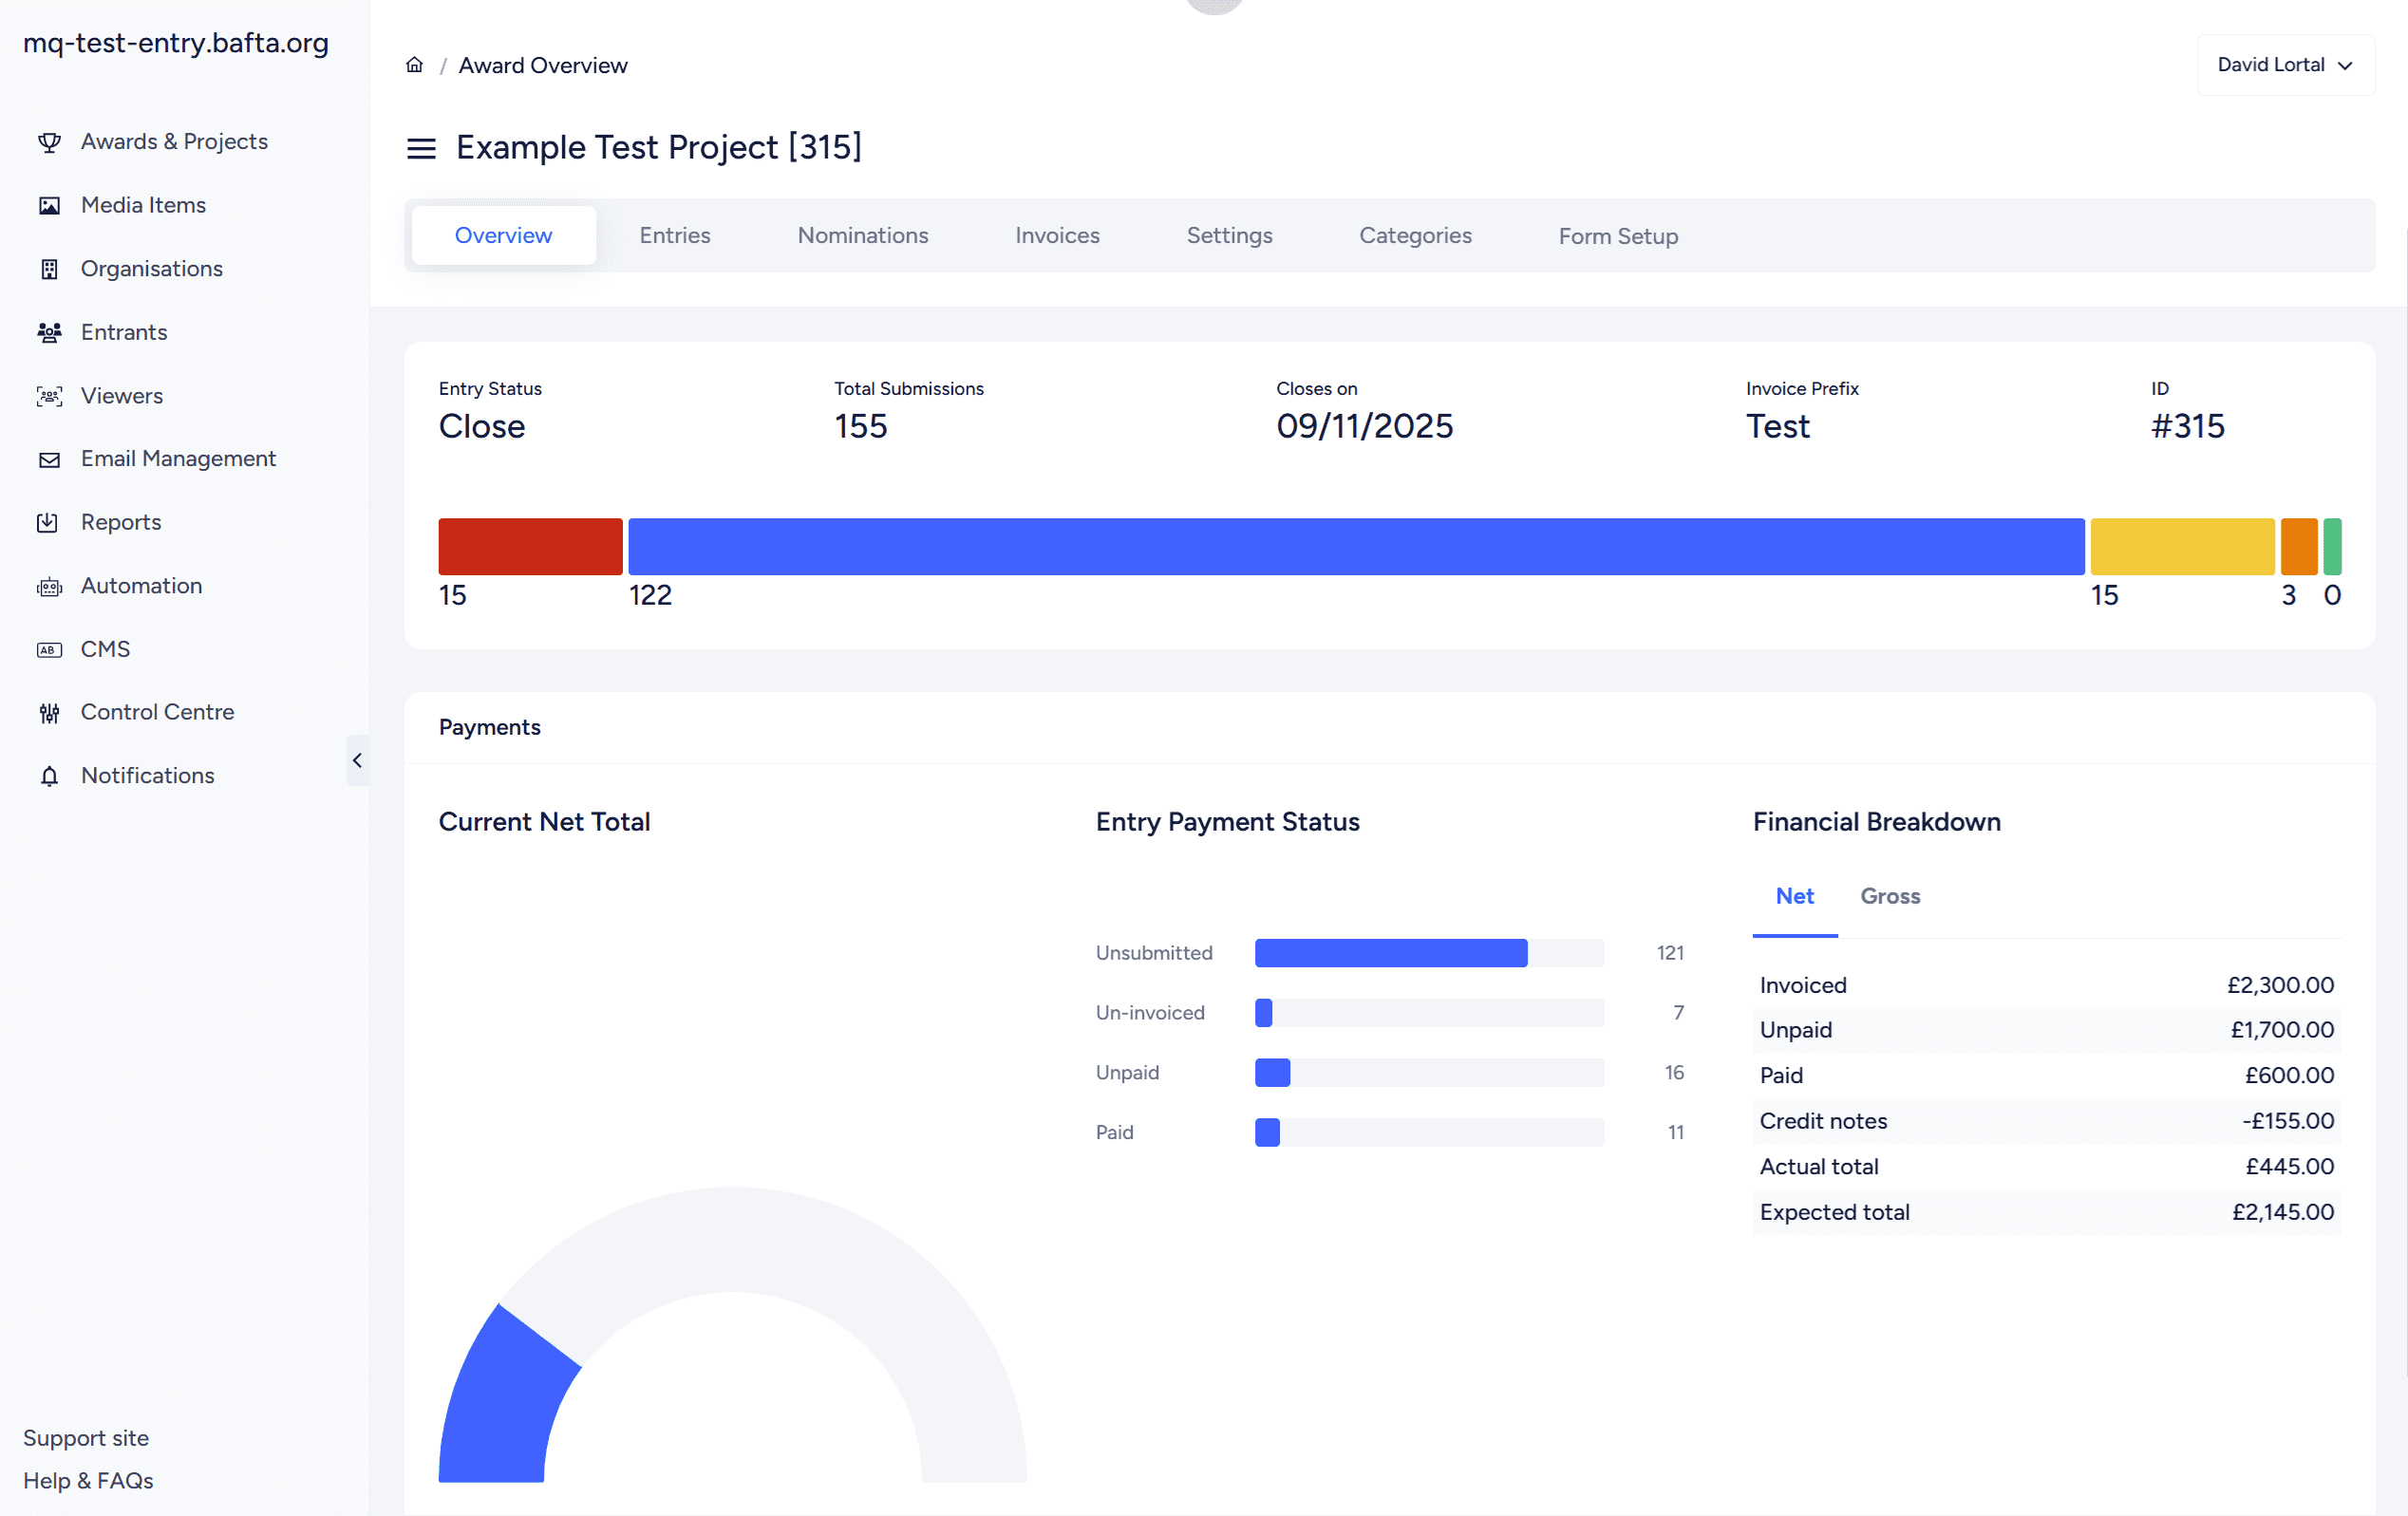
Task: Click the Notifications bell icon
Action: 49,776
